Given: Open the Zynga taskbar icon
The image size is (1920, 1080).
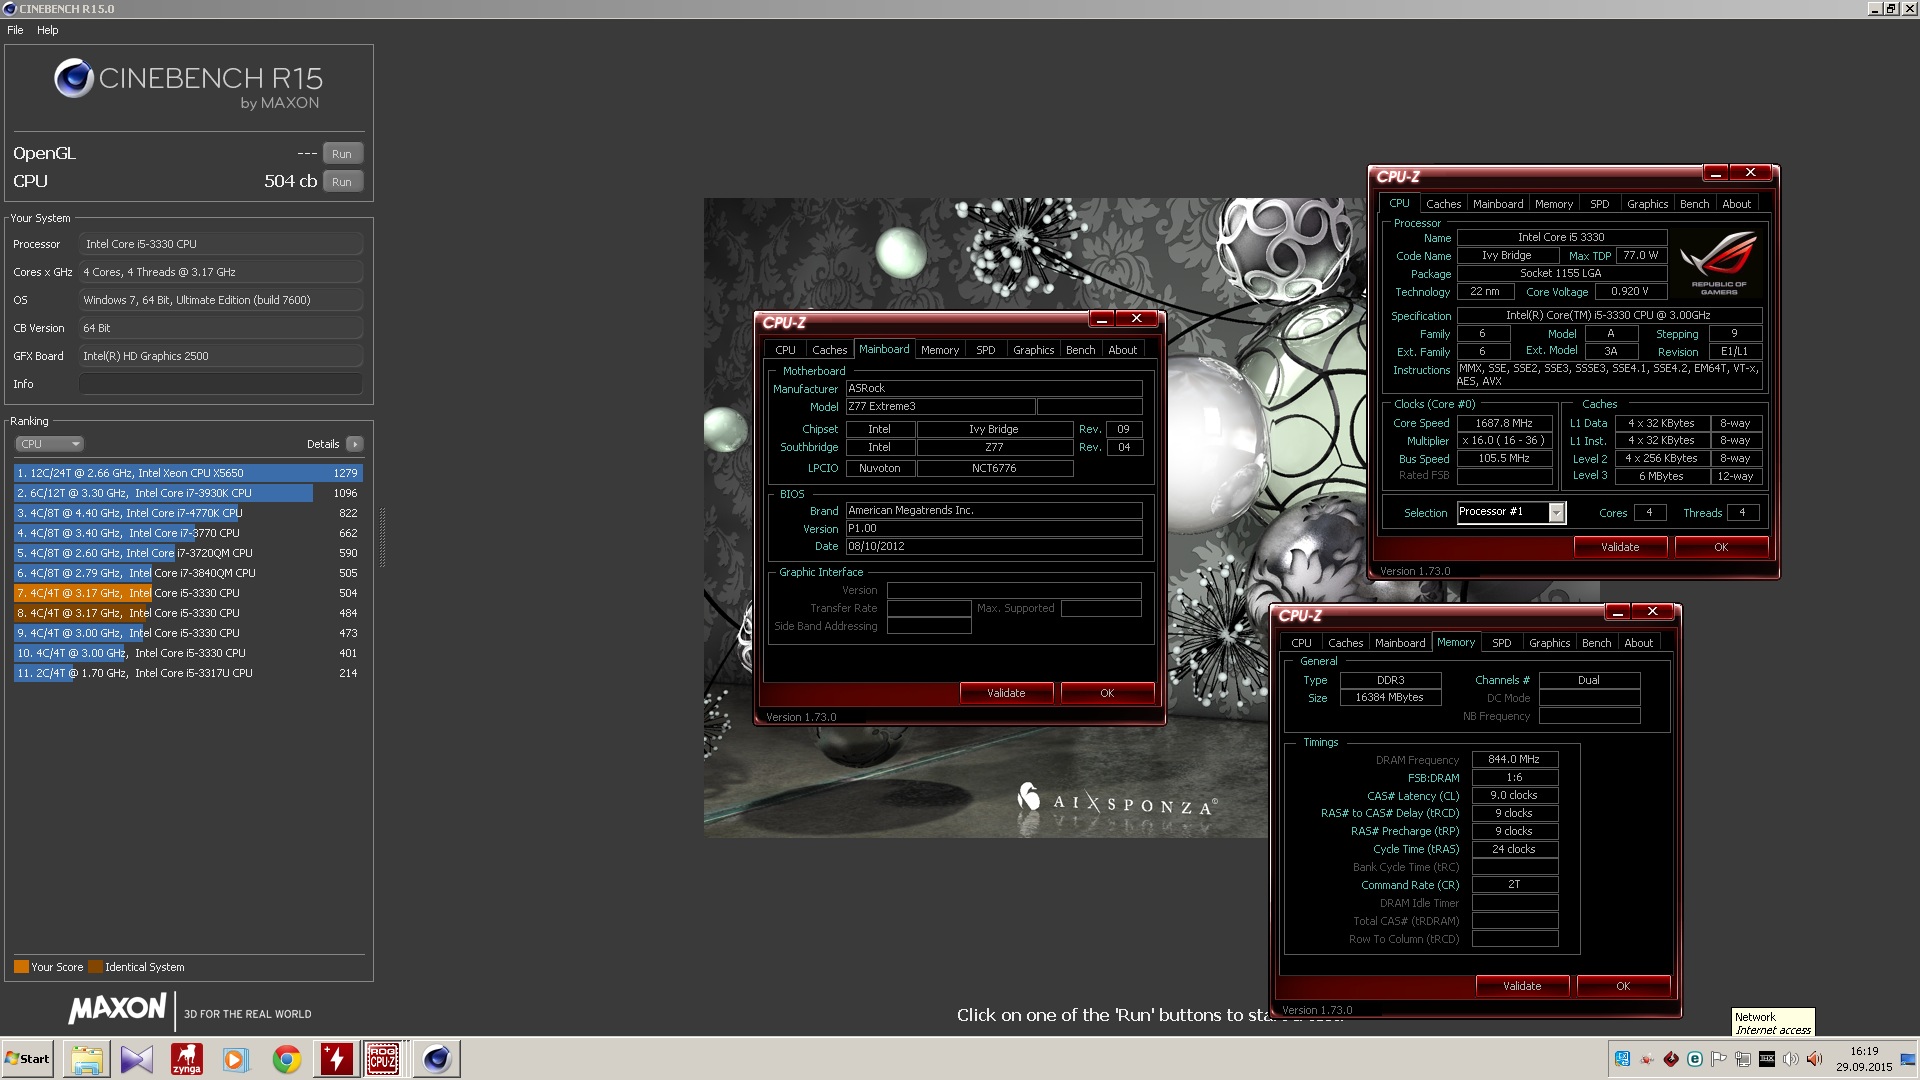Looking at the screenshot, I should point(186,1059).
